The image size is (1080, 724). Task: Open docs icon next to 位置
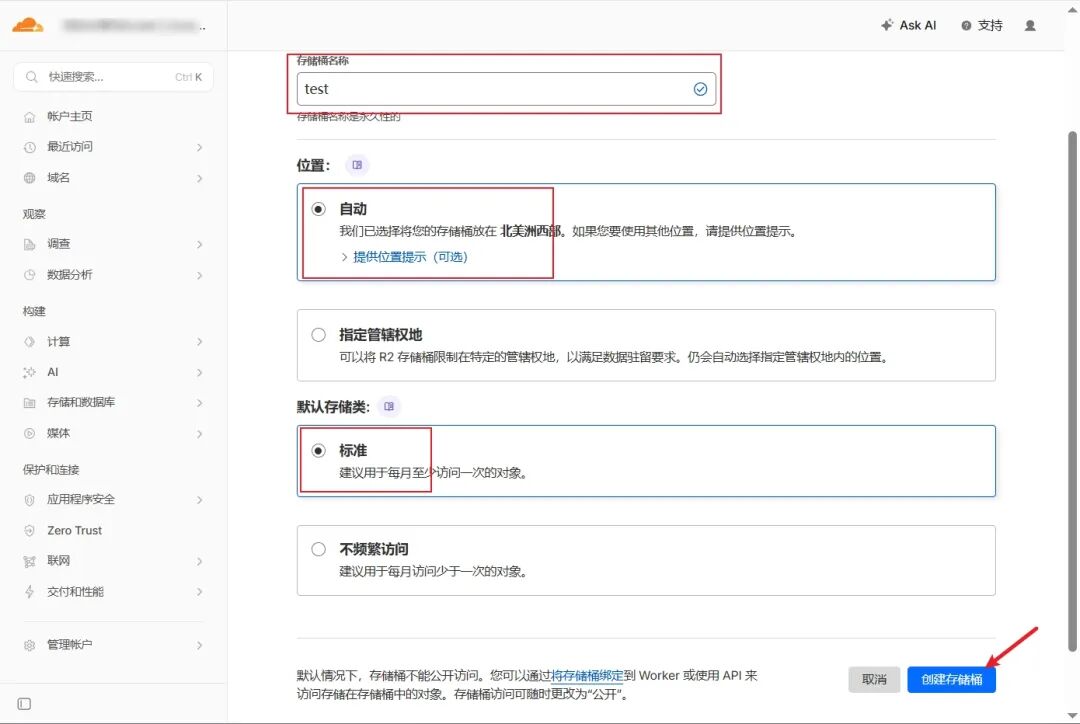pyautogui.click(x=357, y=165)
